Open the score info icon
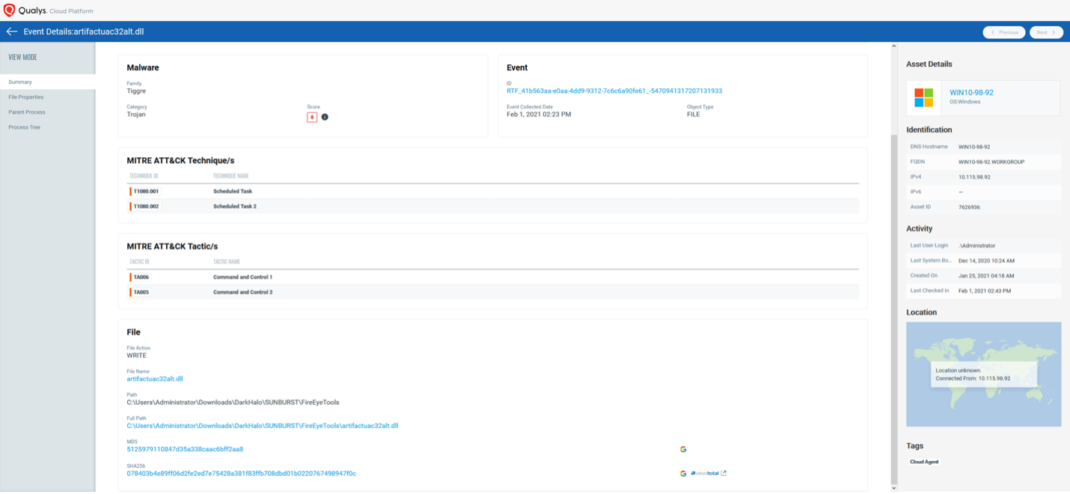Image resolution: width=1070 pixels, height=494 pixels. (325, 117)
